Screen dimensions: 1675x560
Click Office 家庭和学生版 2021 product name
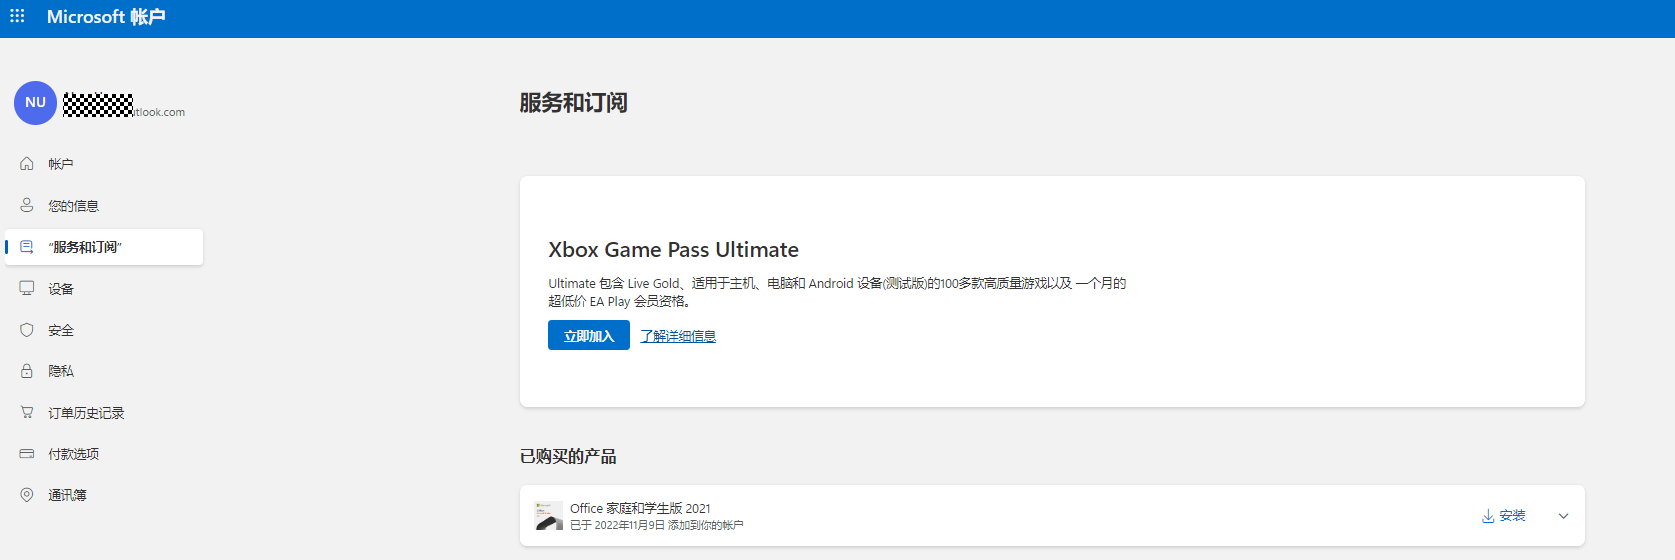tap(640, 508)
